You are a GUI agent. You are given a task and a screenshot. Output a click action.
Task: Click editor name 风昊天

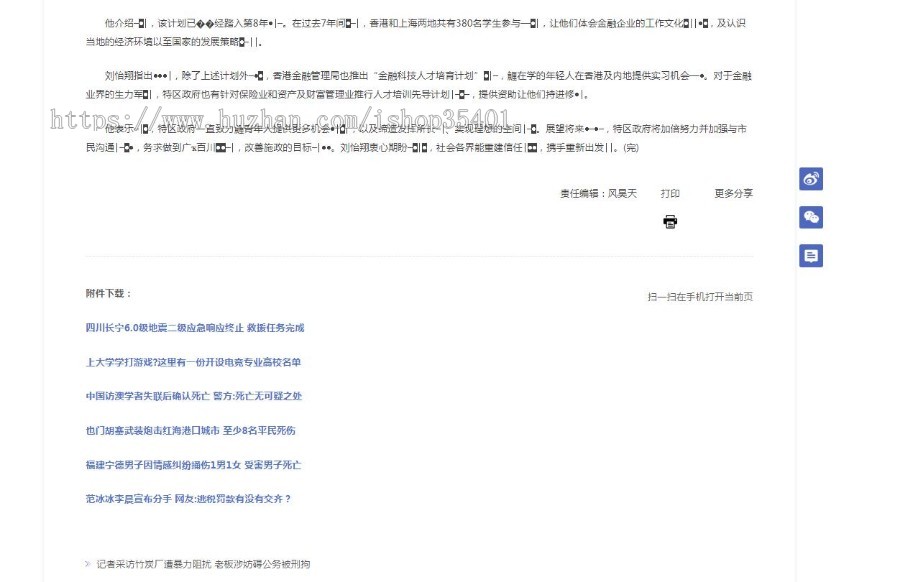[x=622, y=193]
